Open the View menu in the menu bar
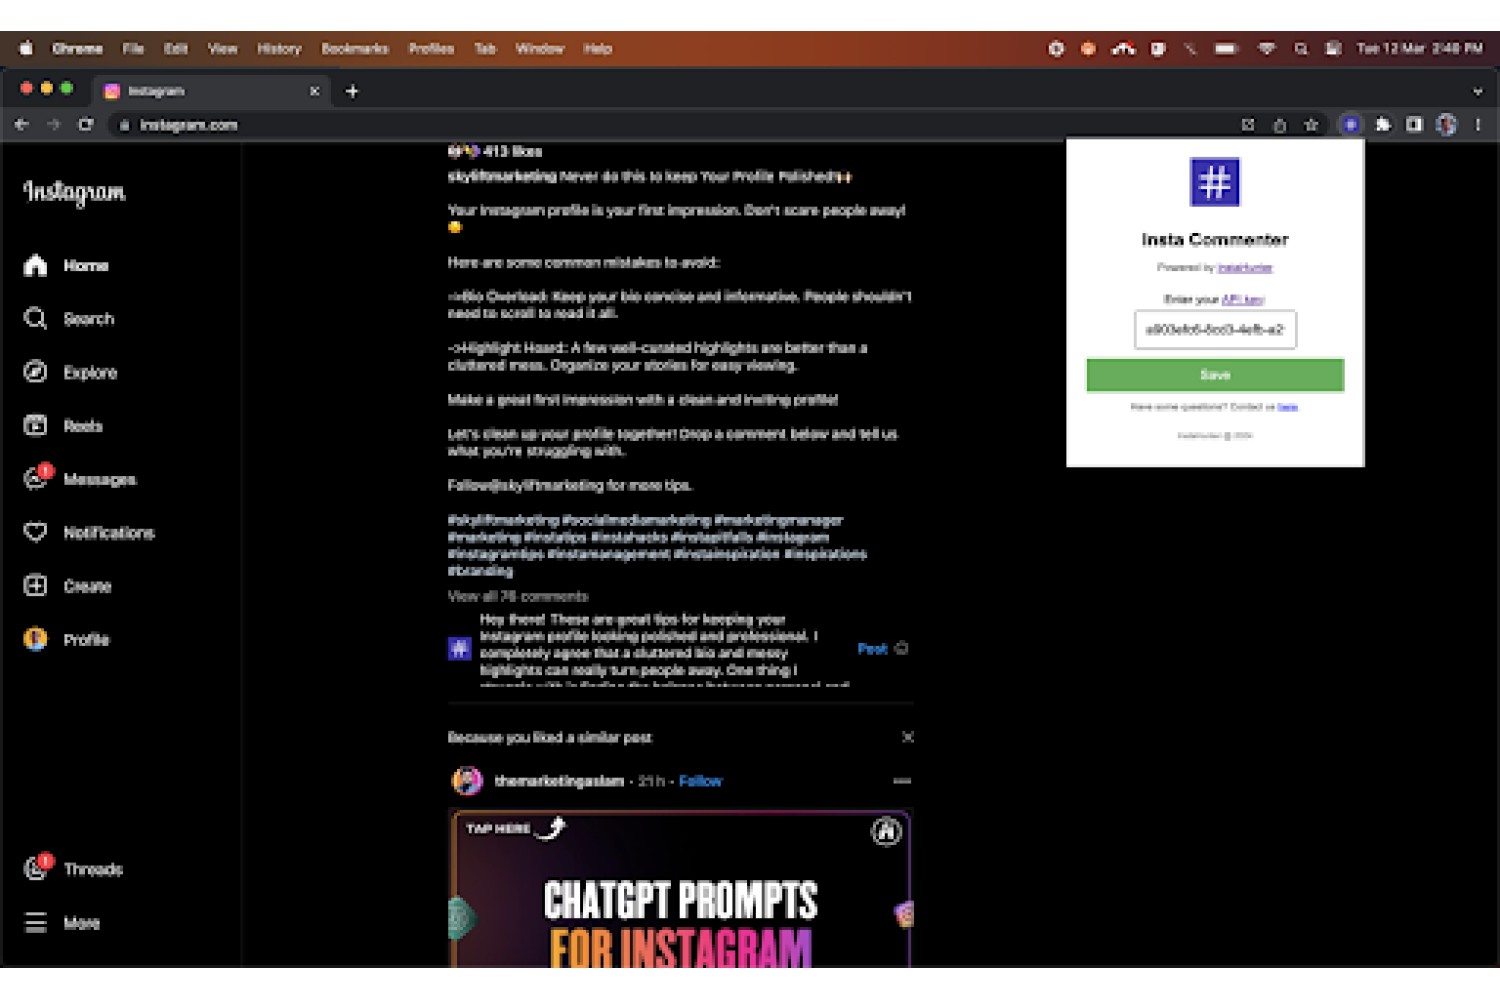This screenshot has width=1500, height=1000. pyautogui.click(x=223, y=49)
